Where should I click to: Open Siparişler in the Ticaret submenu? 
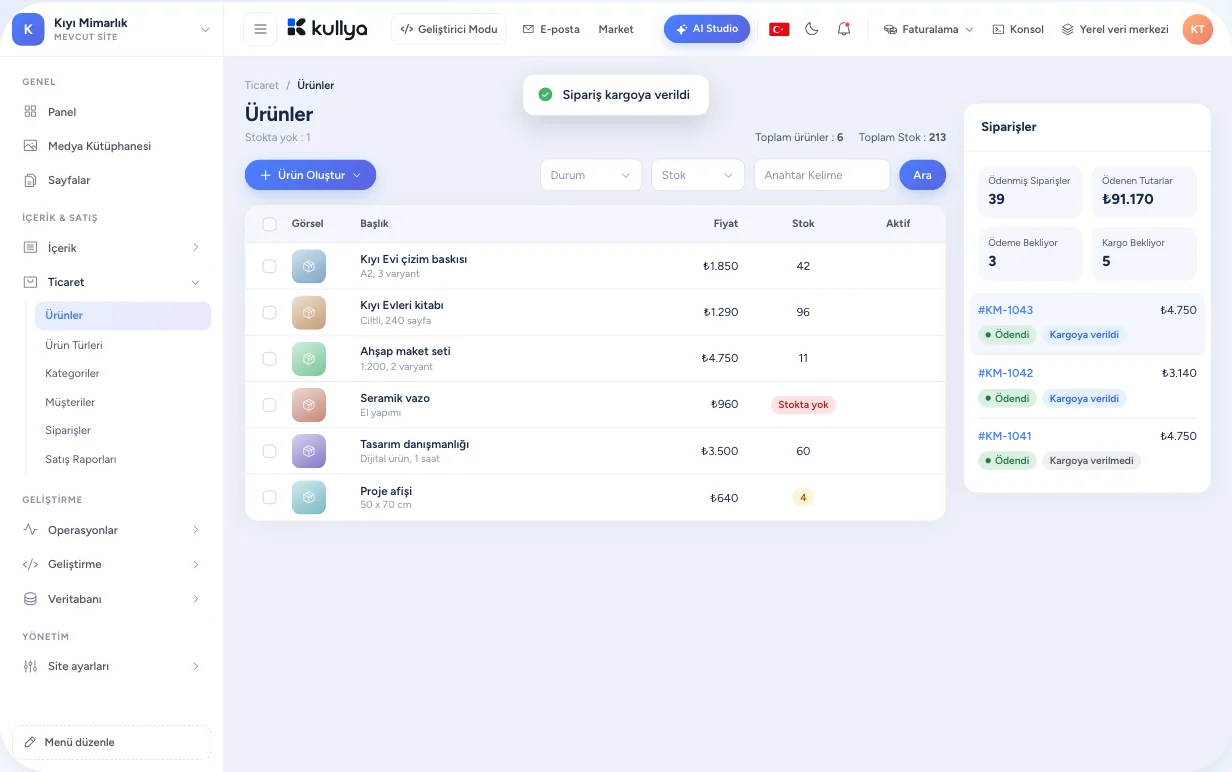(x=68, y=430)
